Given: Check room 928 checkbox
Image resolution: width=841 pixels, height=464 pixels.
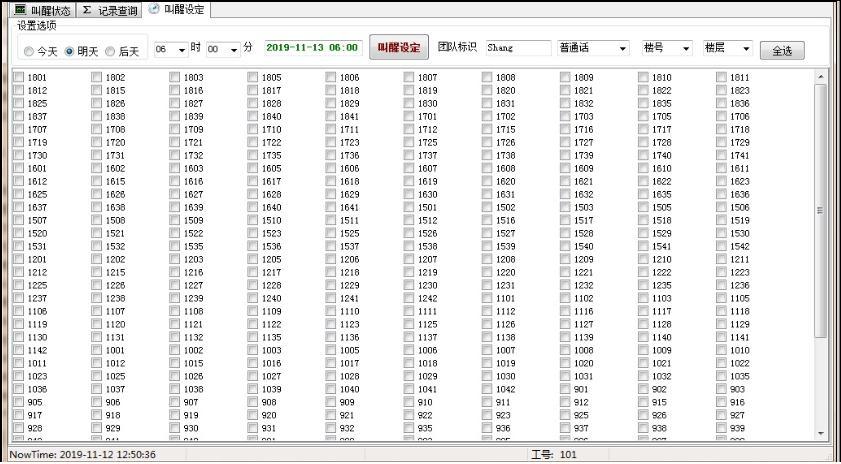Looking at the screenshot, I should tap(19, 428).
